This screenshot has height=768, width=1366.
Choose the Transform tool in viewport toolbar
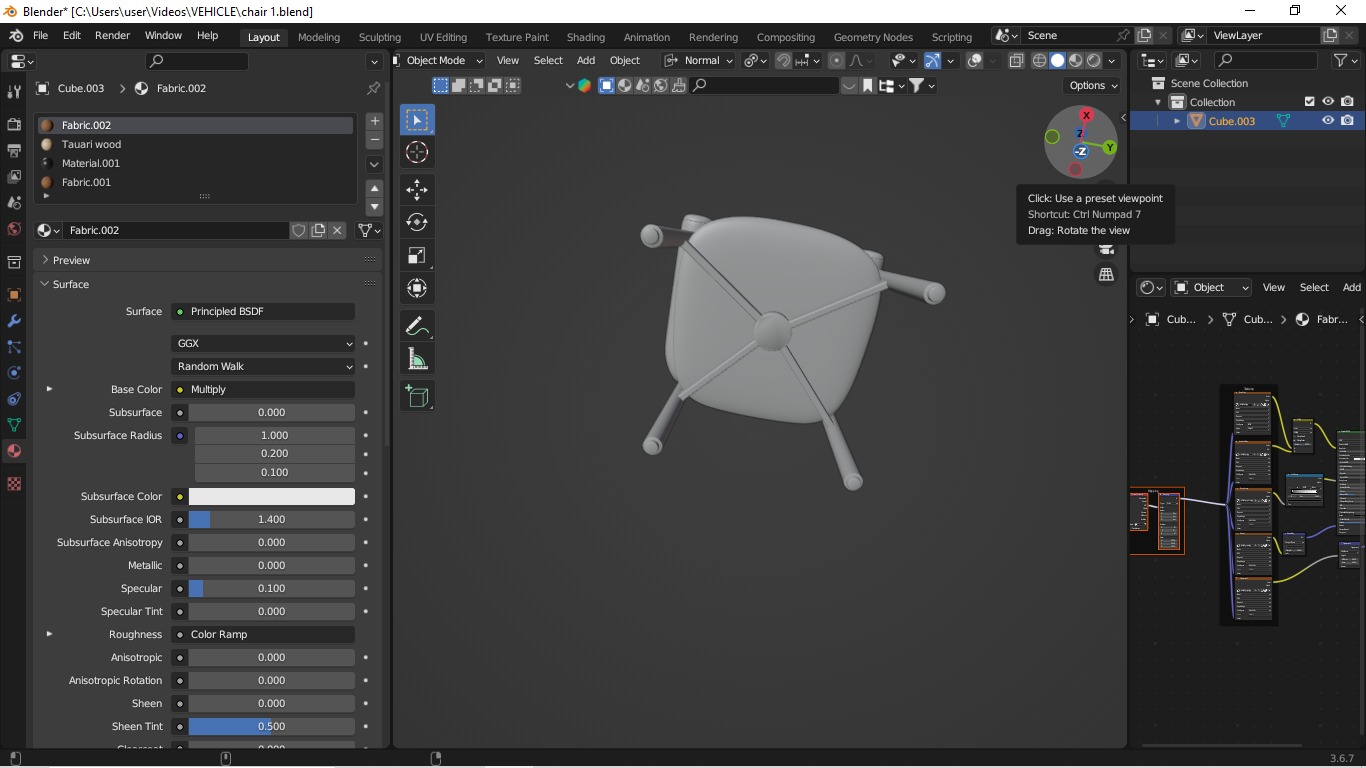[x=417, y=288]
